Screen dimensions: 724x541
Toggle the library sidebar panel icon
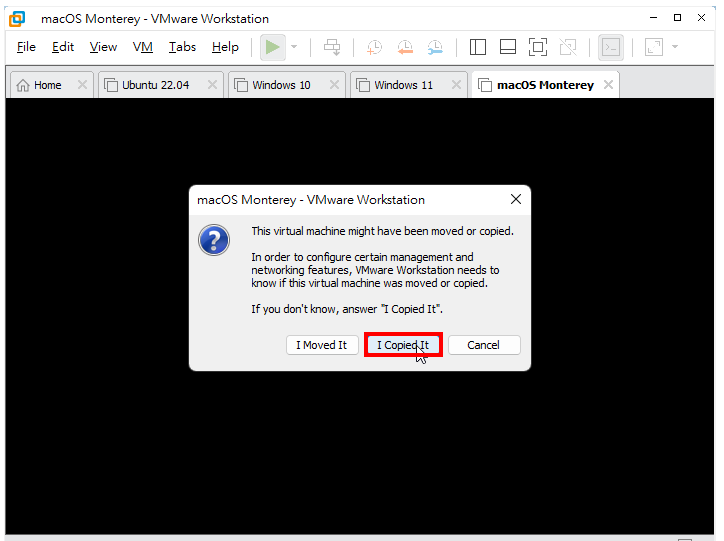tap(477, 47)
